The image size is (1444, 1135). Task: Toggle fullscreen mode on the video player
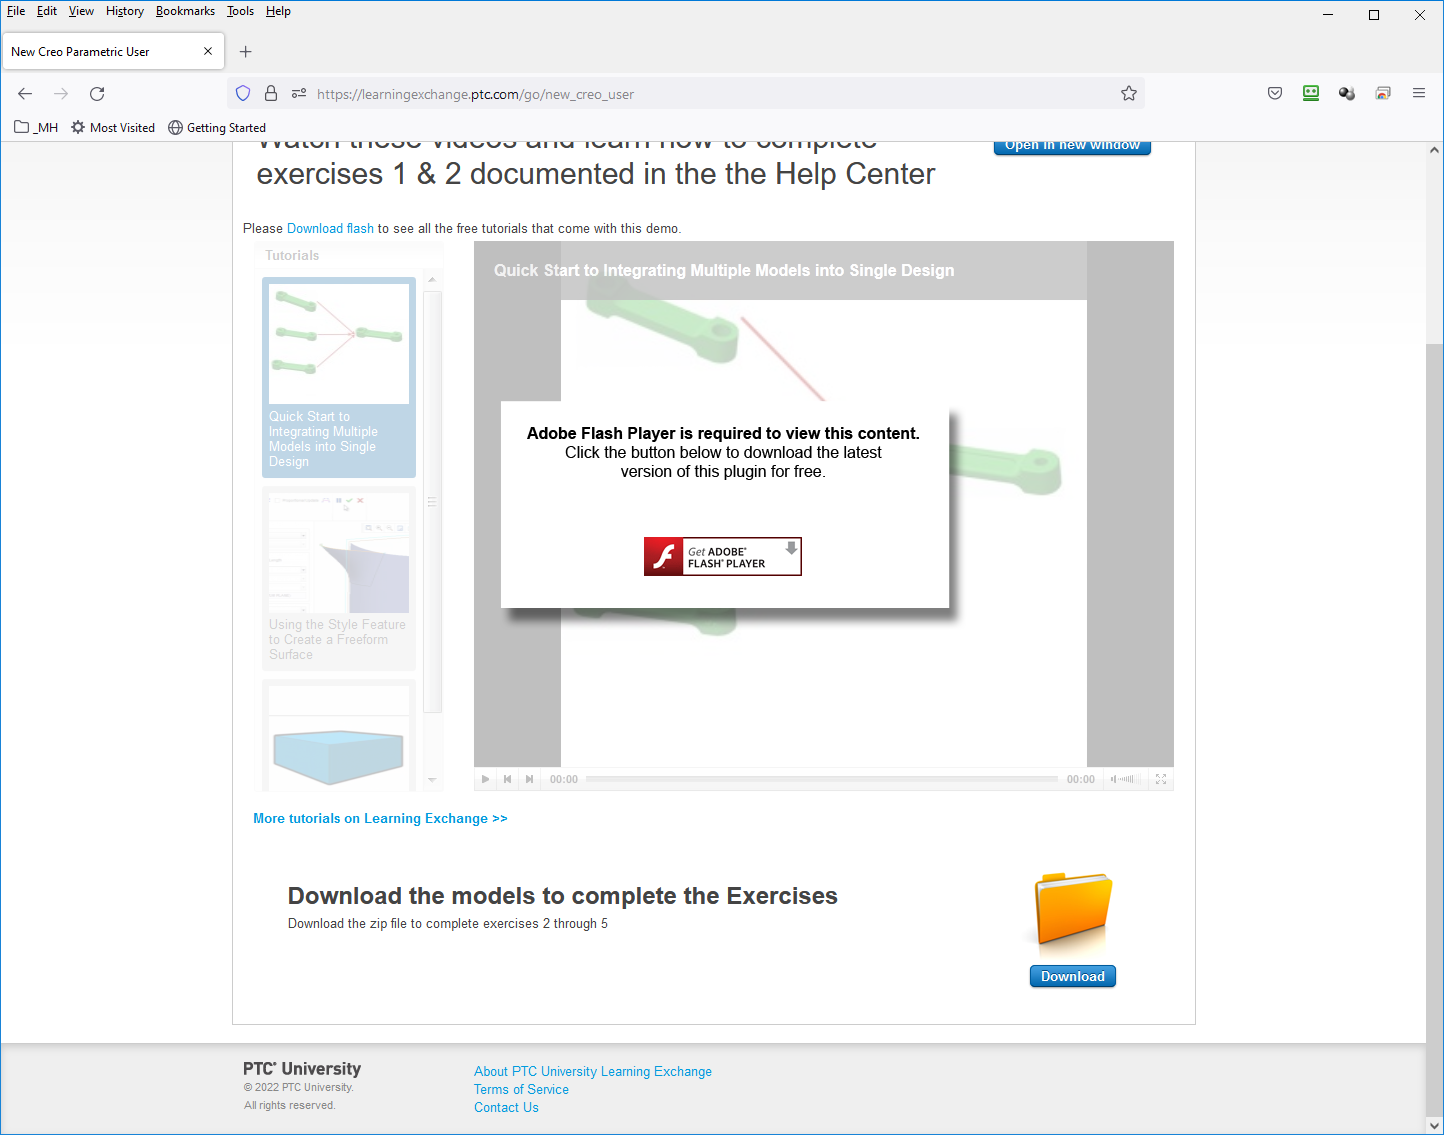(x=1160, y=779)
